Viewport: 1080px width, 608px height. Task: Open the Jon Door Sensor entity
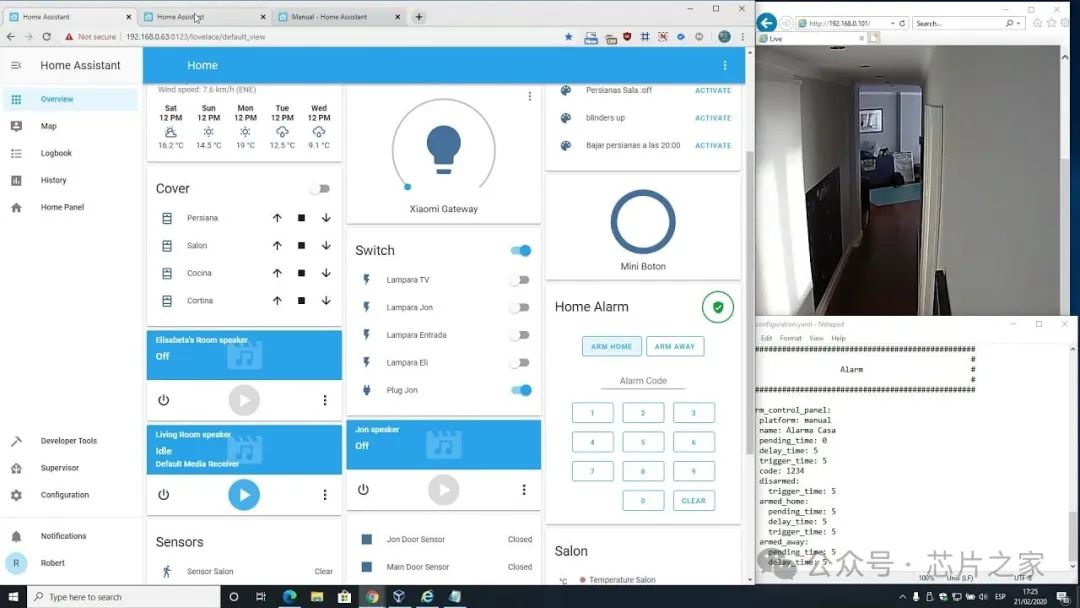[444, 539]
